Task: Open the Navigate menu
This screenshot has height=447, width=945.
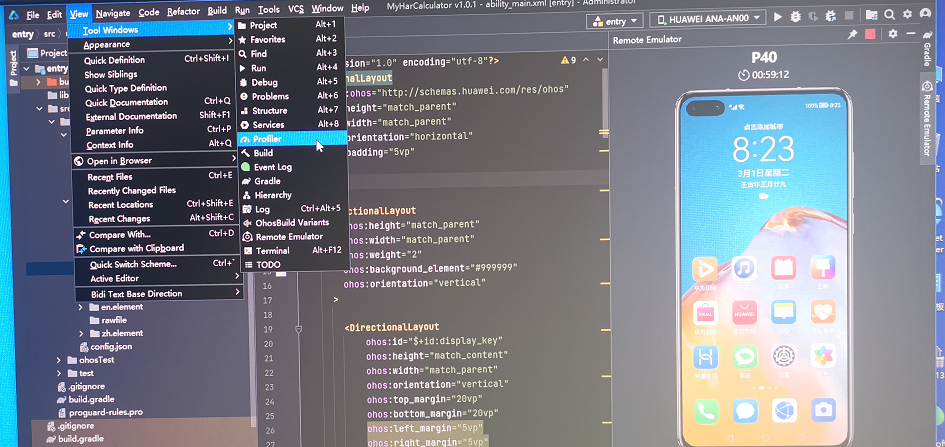Action: pos(113,13)
